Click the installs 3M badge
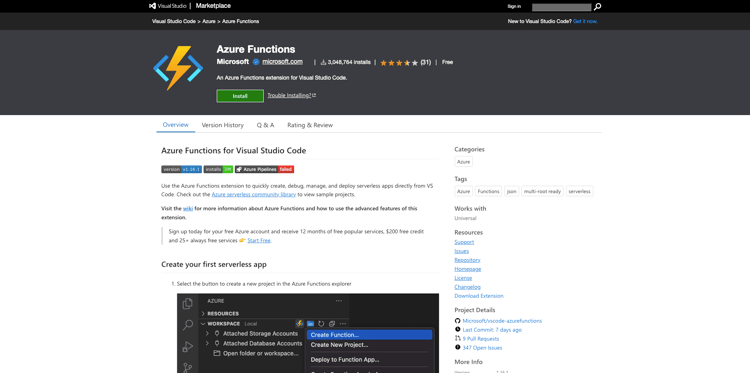The height and width of the screenshot is (373, 750). coord(218,169)
